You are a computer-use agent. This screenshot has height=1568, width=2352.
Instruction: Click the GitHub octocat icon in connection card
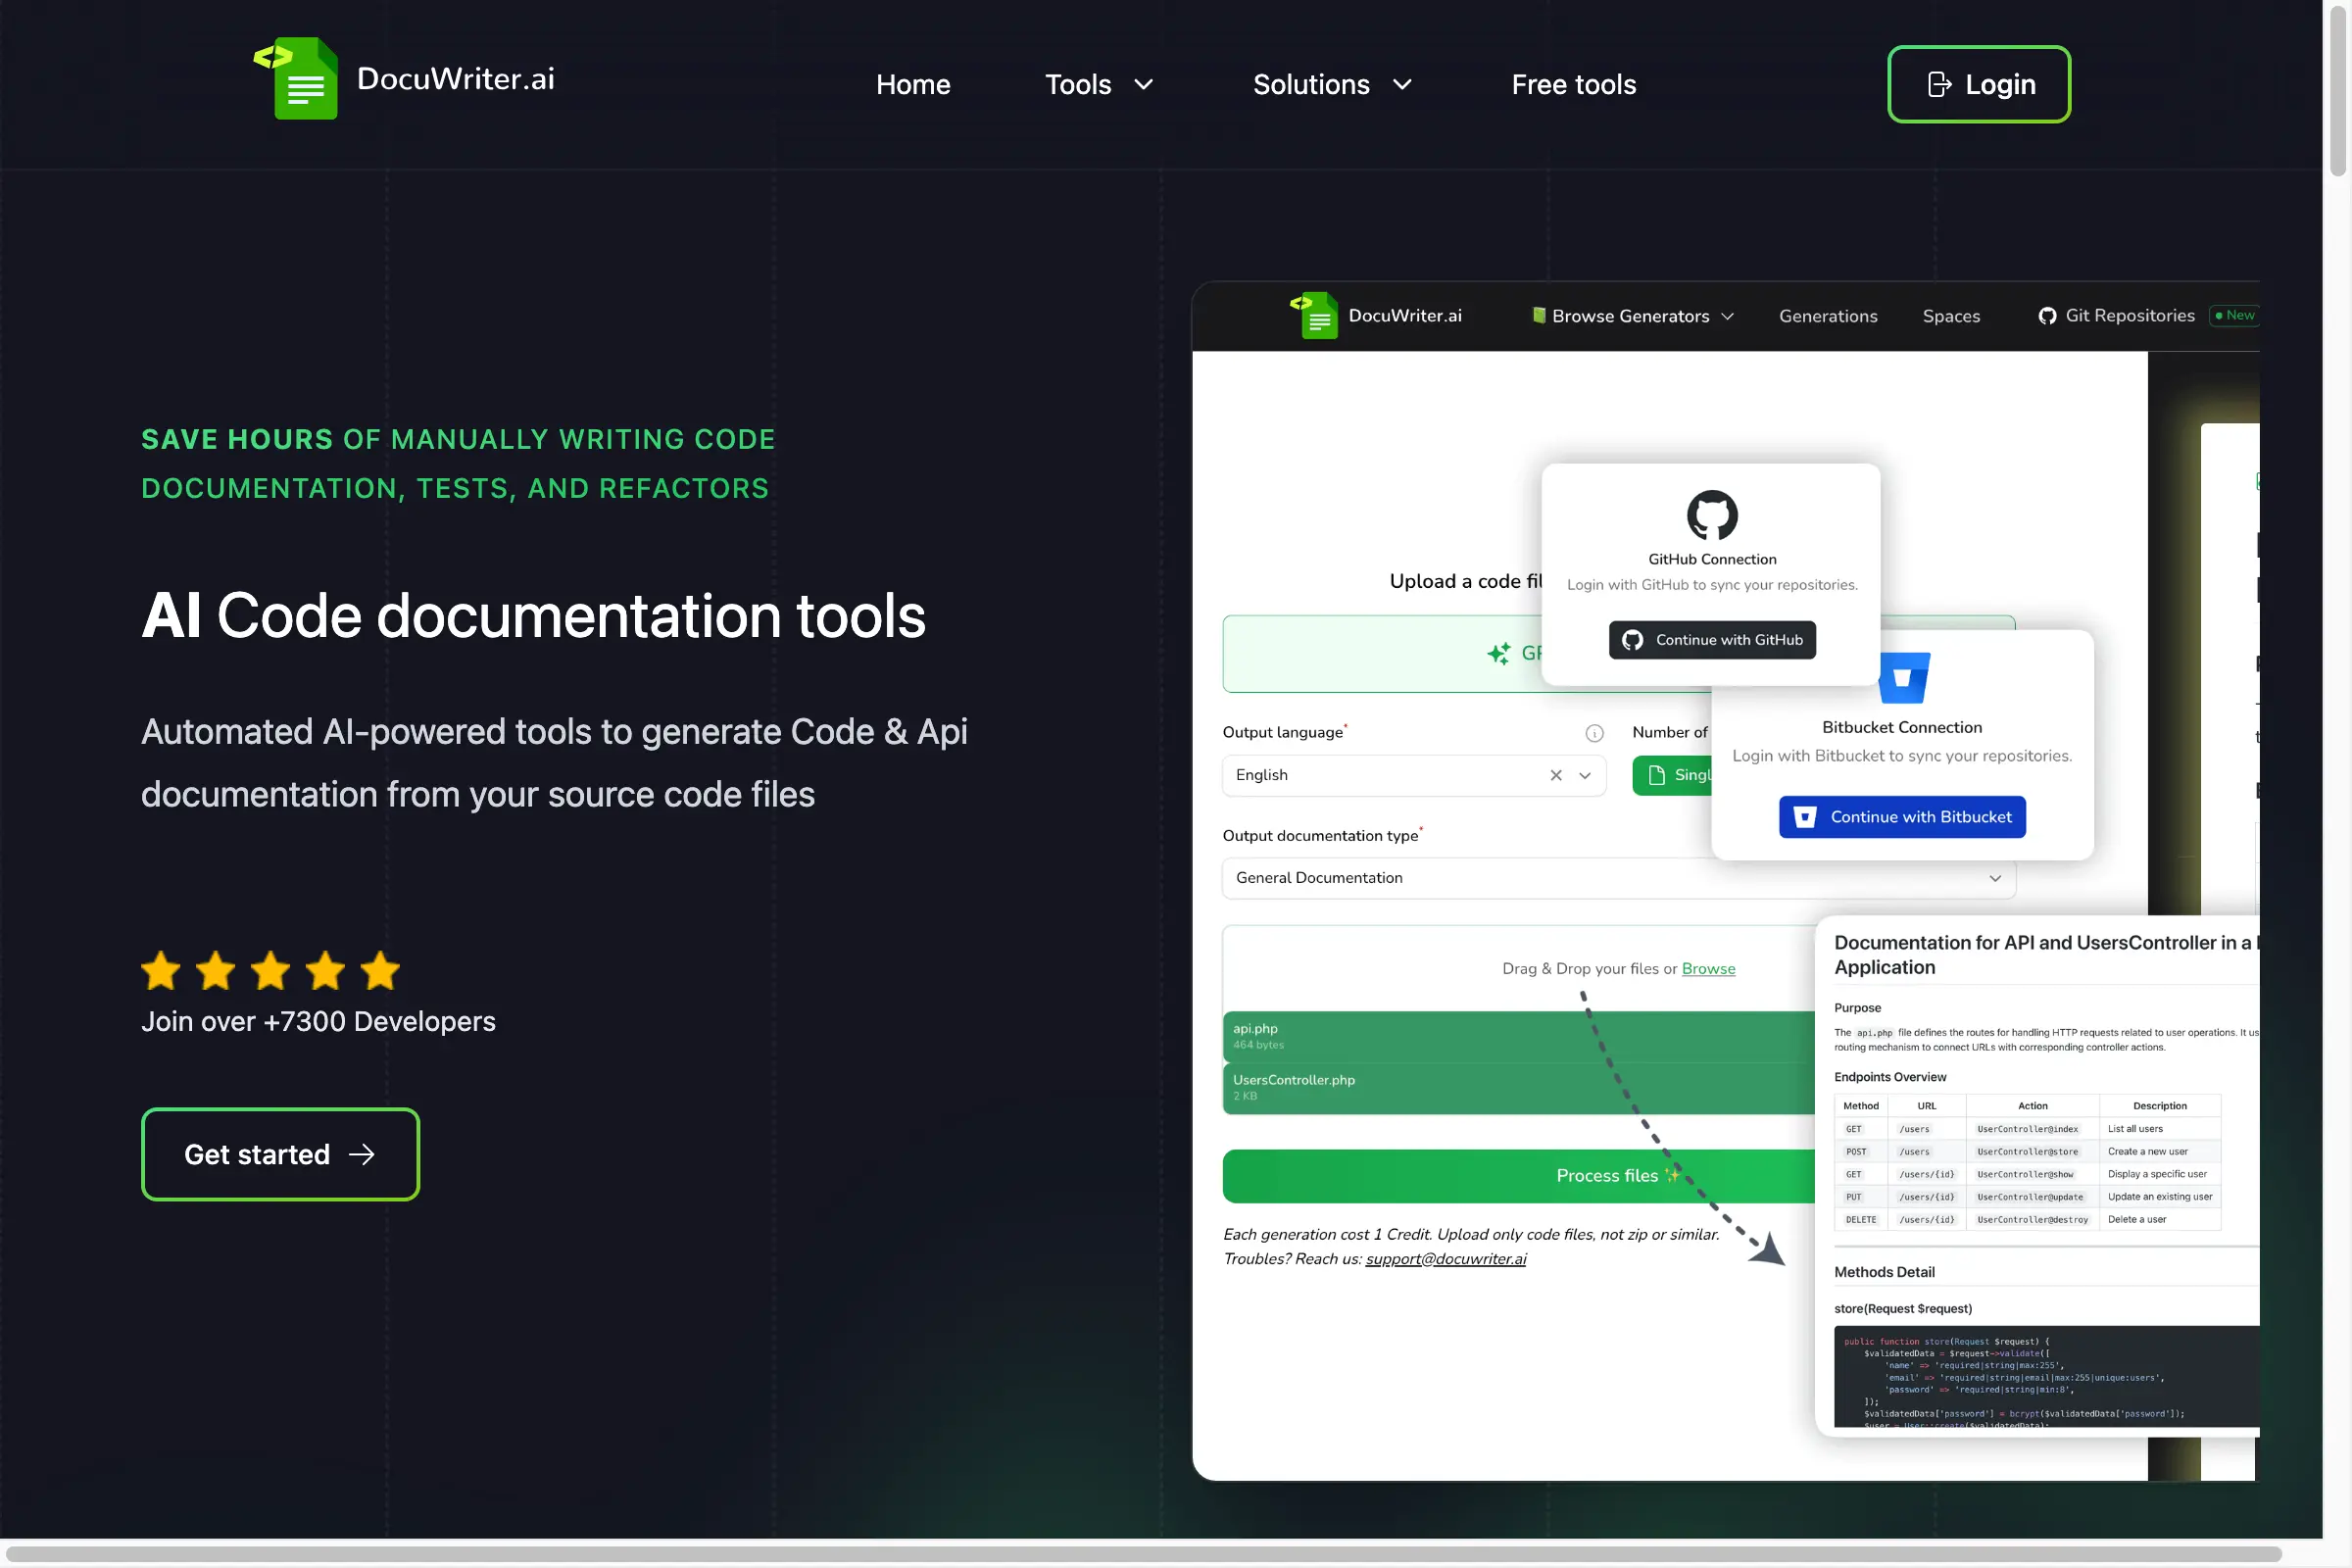(1712, 515)
